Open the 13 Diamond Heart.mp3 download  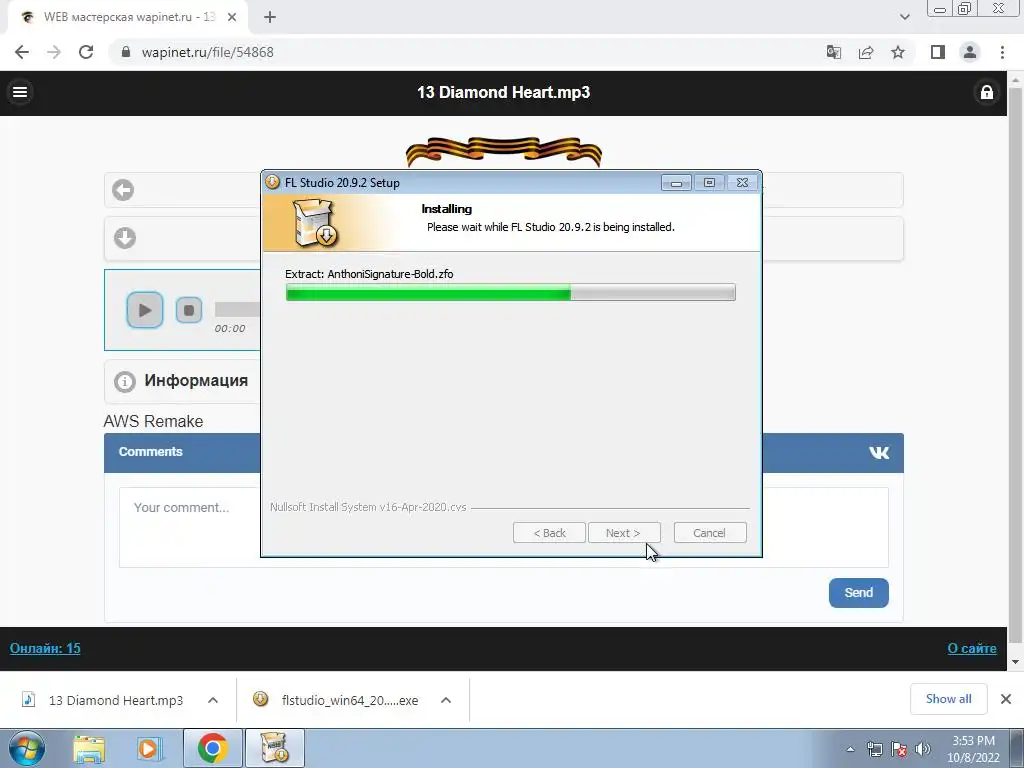116,700
